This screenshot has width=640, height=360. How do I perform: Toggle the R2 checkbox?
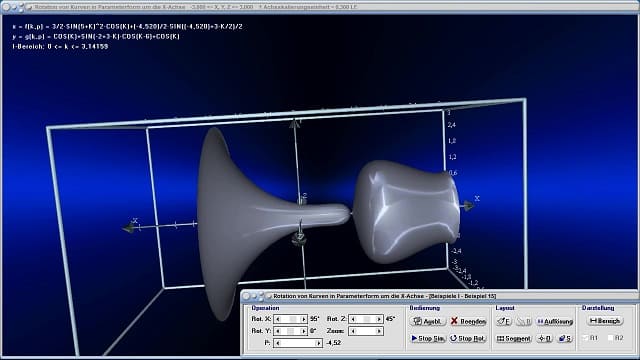tap(611, 338)
